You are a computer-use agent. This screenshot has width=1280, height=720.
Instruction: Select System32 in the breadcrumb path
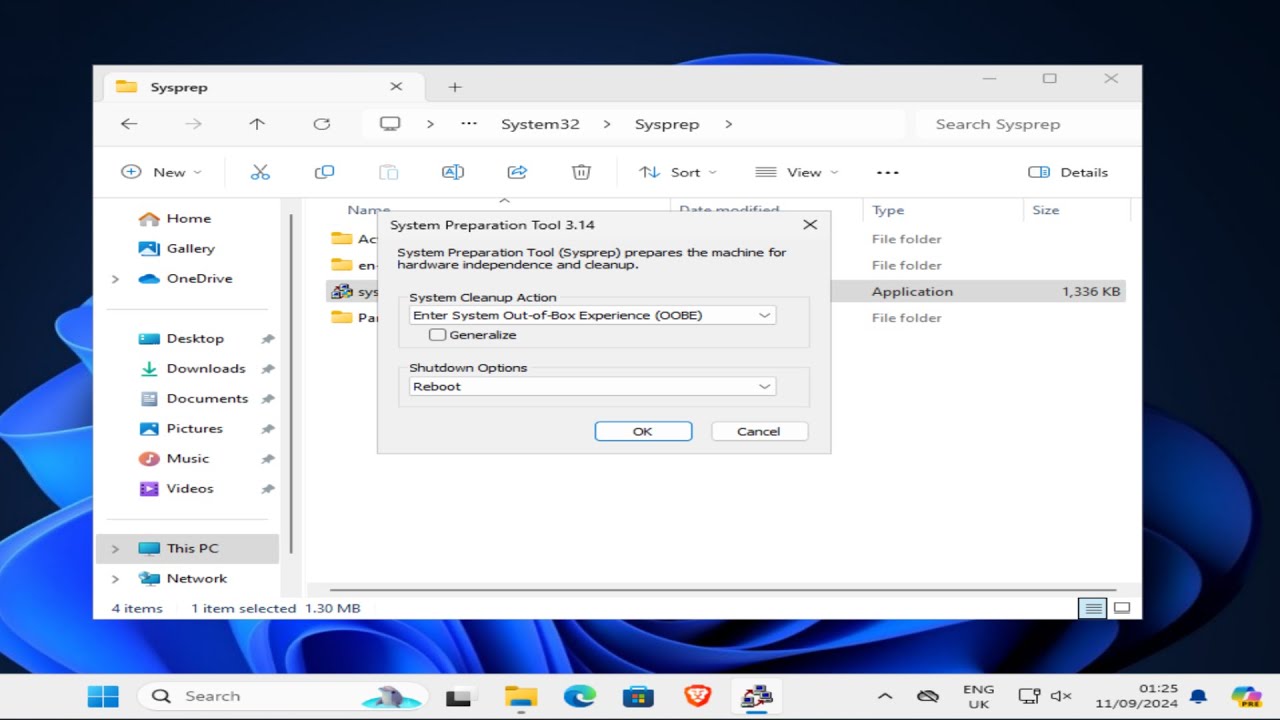540,124
